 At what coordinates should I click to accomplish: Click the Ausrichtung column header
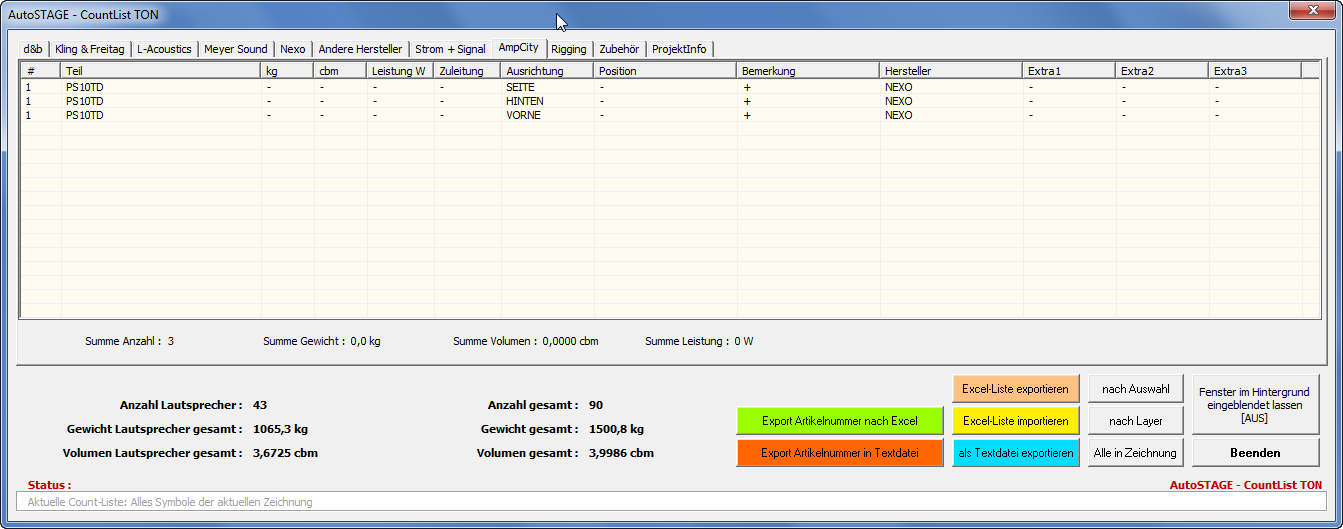click(x=547, y=71)
